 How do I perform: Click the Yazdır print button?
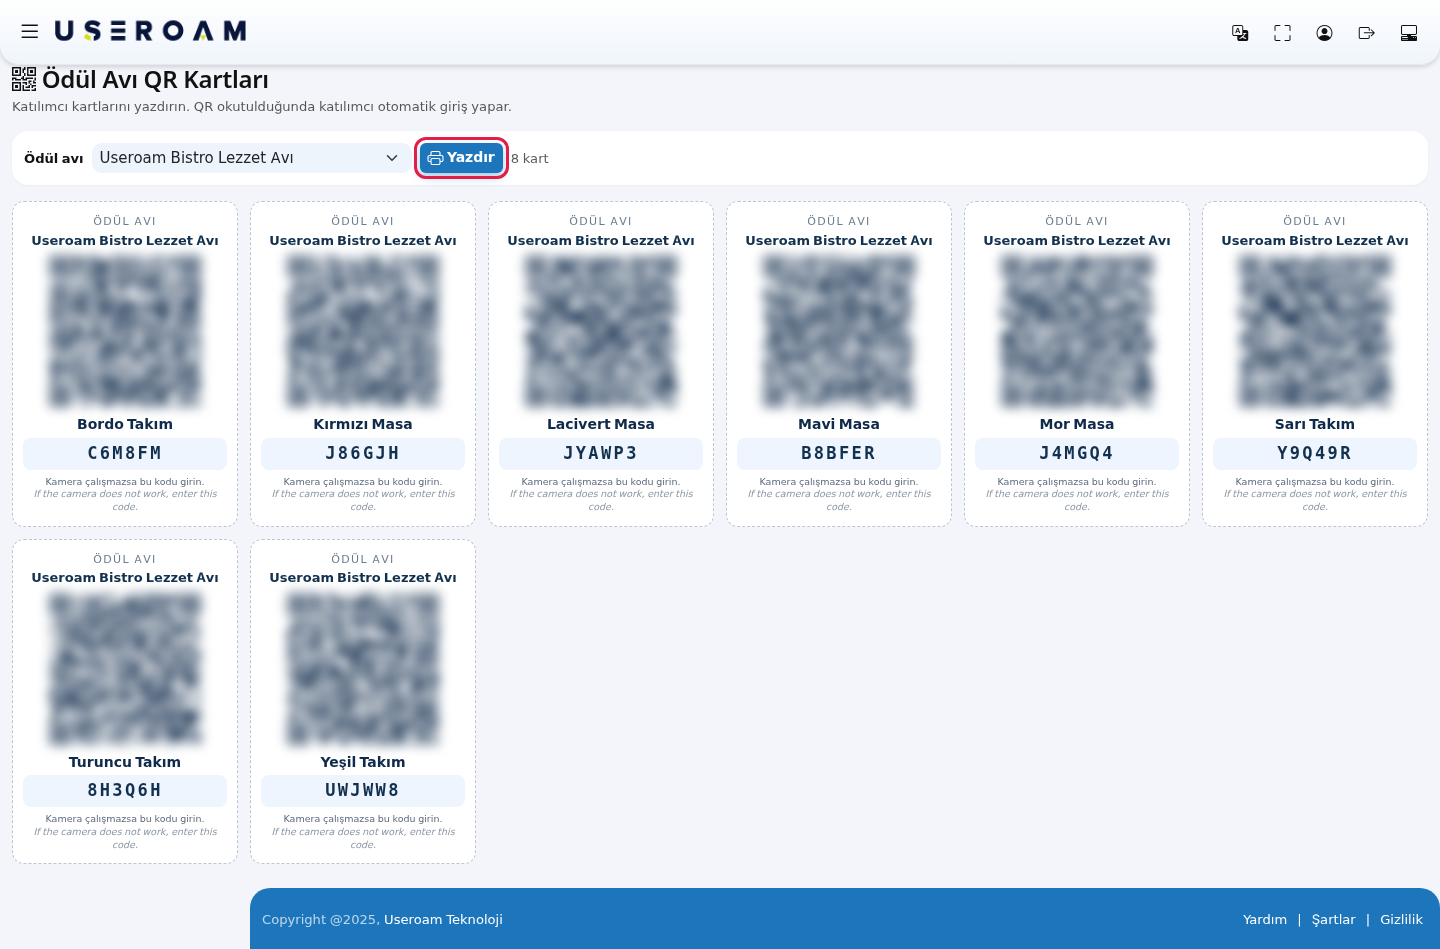461,158
